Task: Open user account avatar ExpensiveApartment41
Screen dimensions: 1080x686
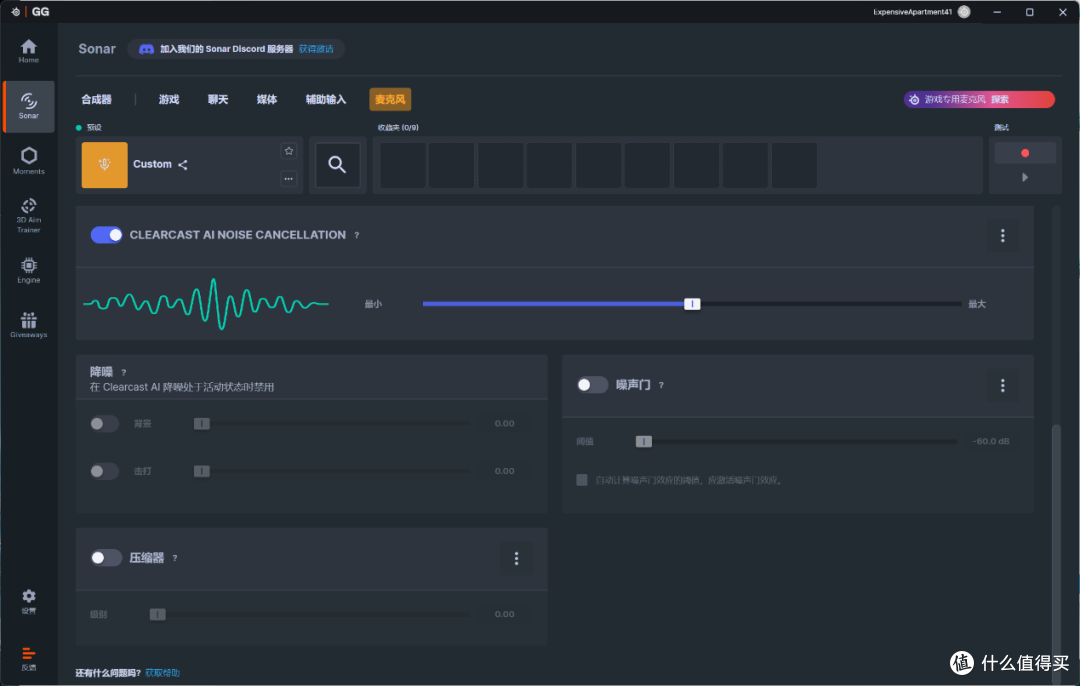Action: [964, 12]
